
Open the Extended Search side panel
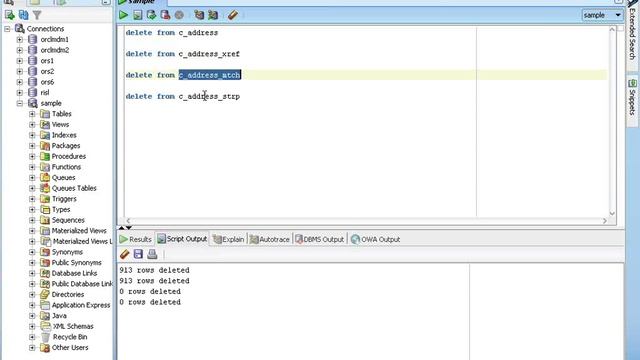(632, 33)
